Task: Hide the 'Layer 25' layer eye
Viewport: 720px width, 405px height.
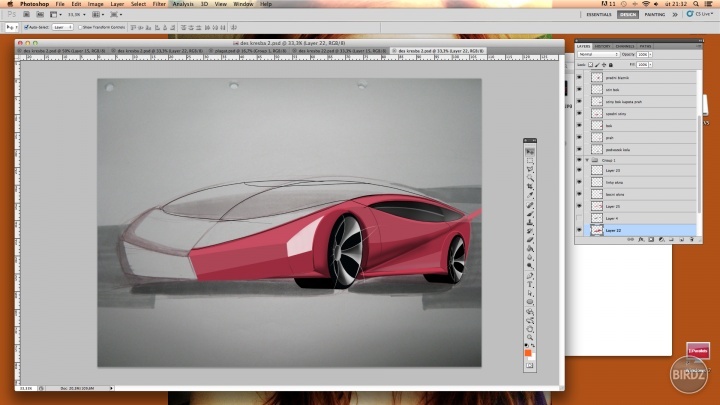Action: pos(579,206)
